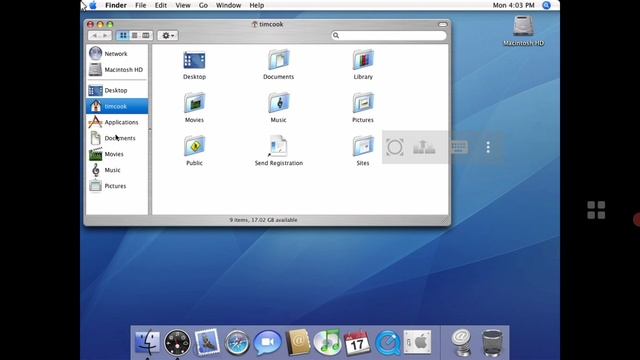The width and height of the screenshot is (640, 360).
Task: Click the status bar item count text
Action: tap(263, 220)
